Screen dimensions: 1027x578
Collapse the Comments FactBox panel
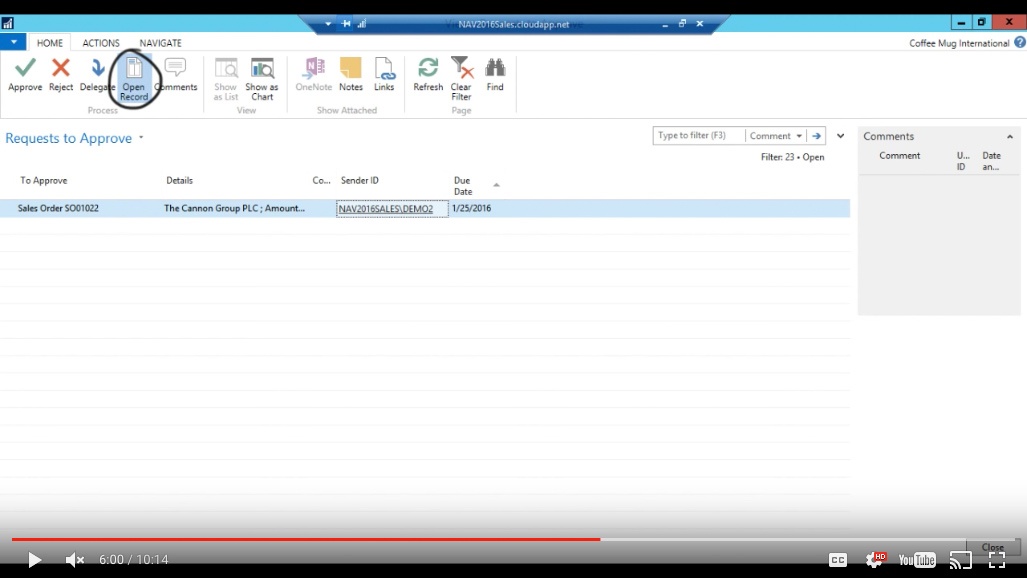[x=1009, y=136]
